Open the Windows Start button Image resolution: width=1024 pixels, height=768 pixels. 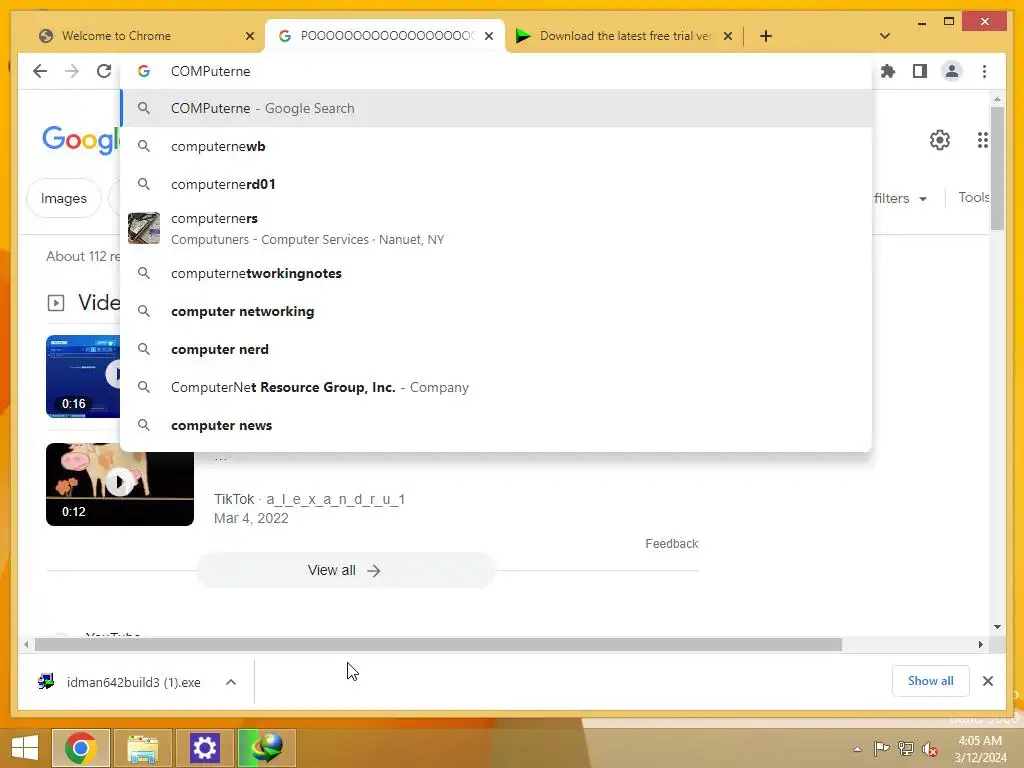click(x=25, y=748)
